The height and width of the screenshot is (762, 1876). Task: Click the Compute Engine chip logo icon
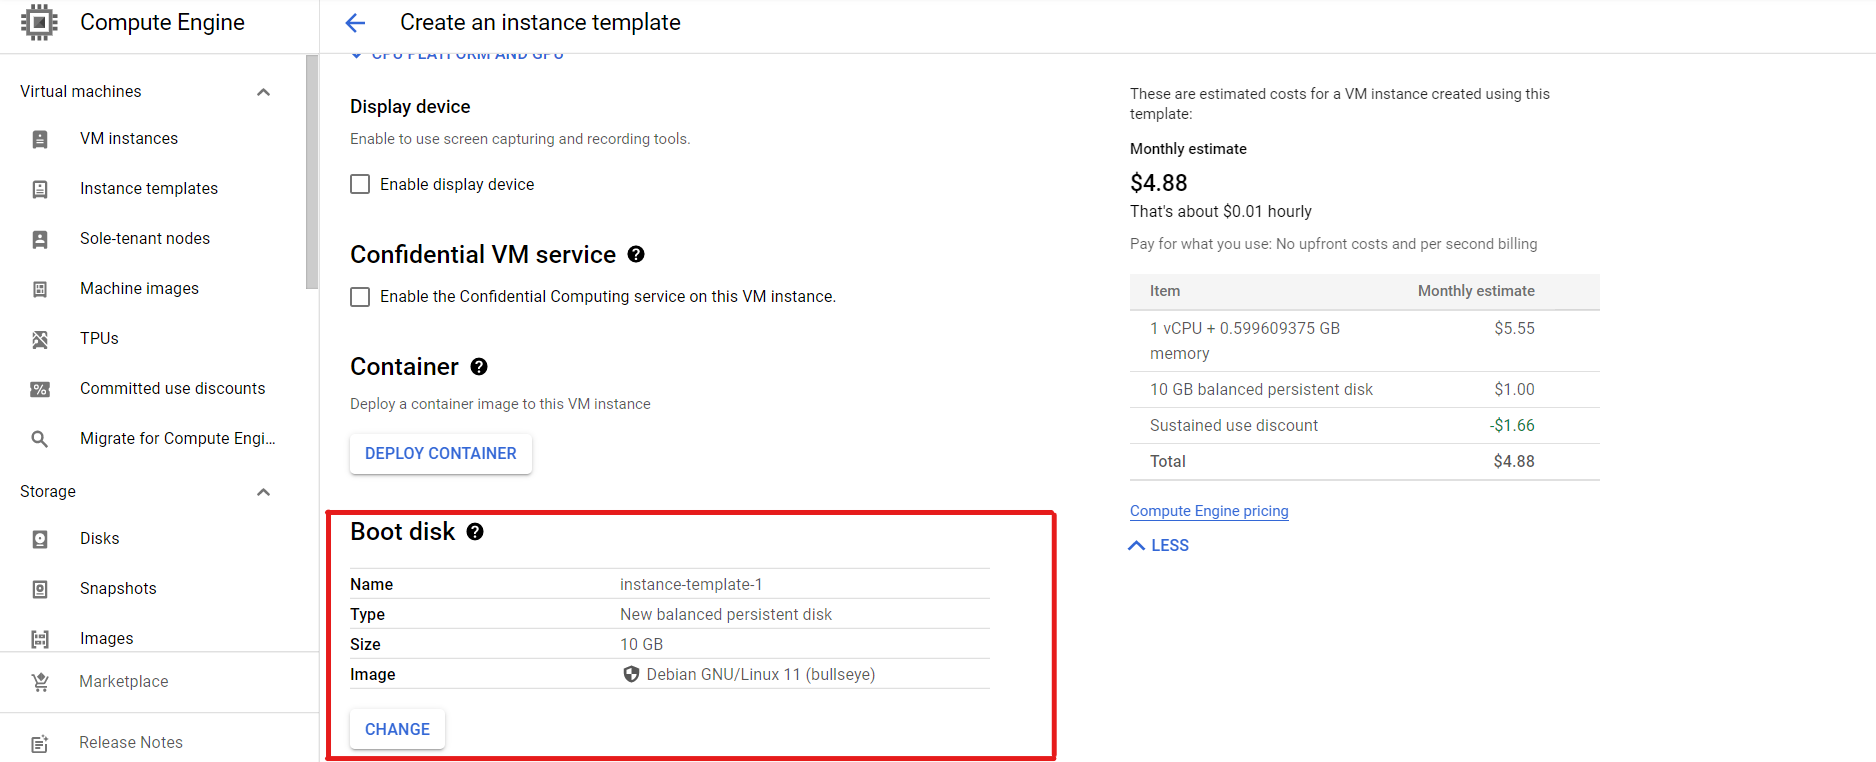[x=39, y=22]
